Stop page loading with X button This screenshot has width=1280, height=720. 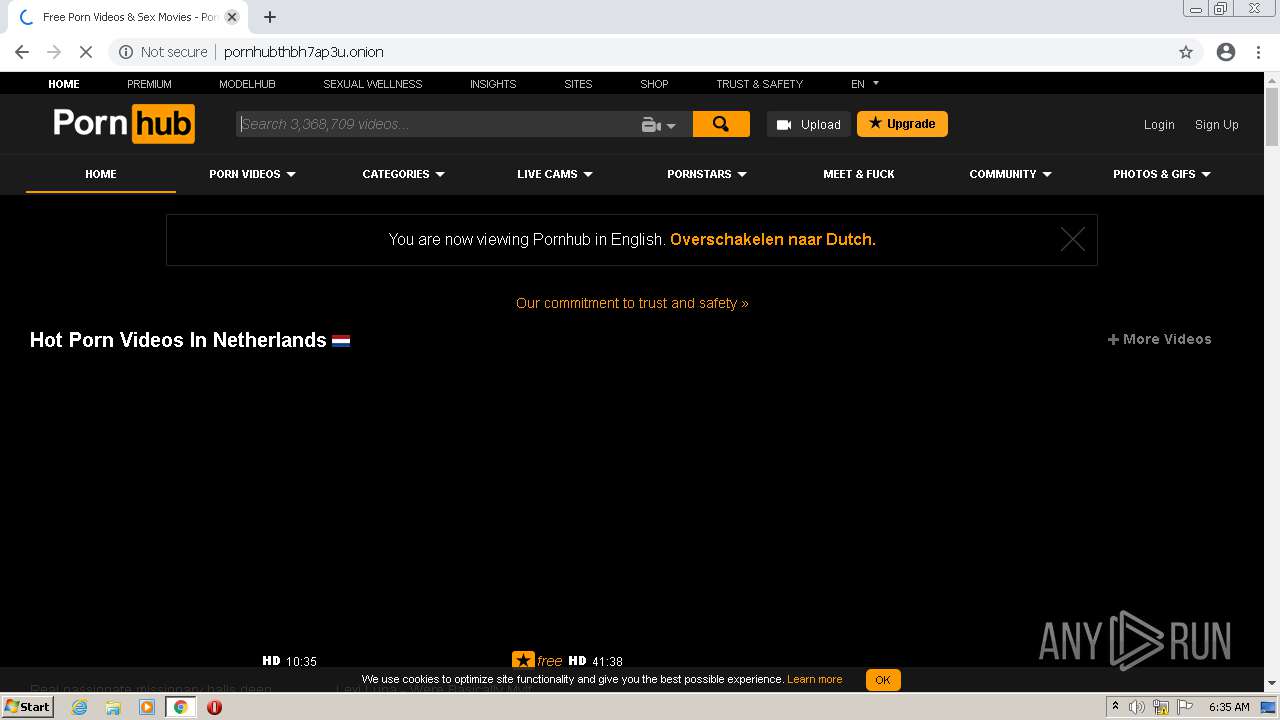tap(86, 52)
